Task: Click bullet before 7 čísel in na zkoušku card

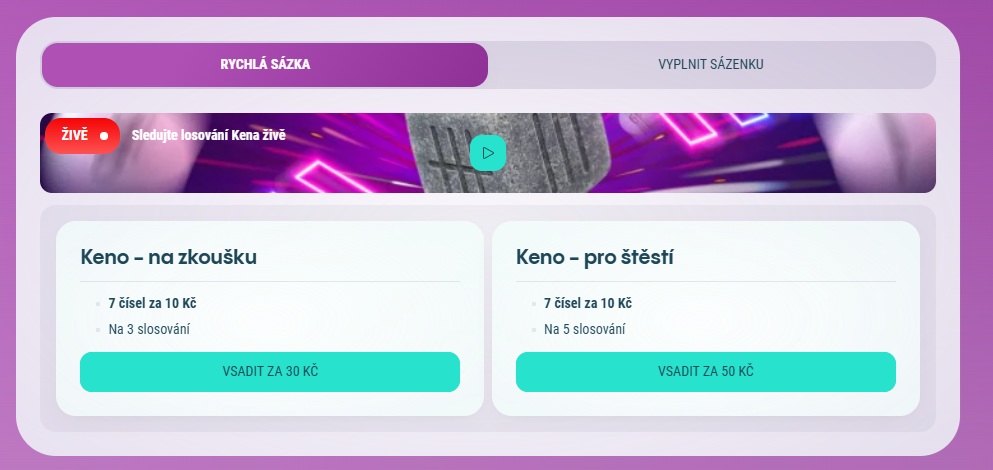Action: point(98,303)
